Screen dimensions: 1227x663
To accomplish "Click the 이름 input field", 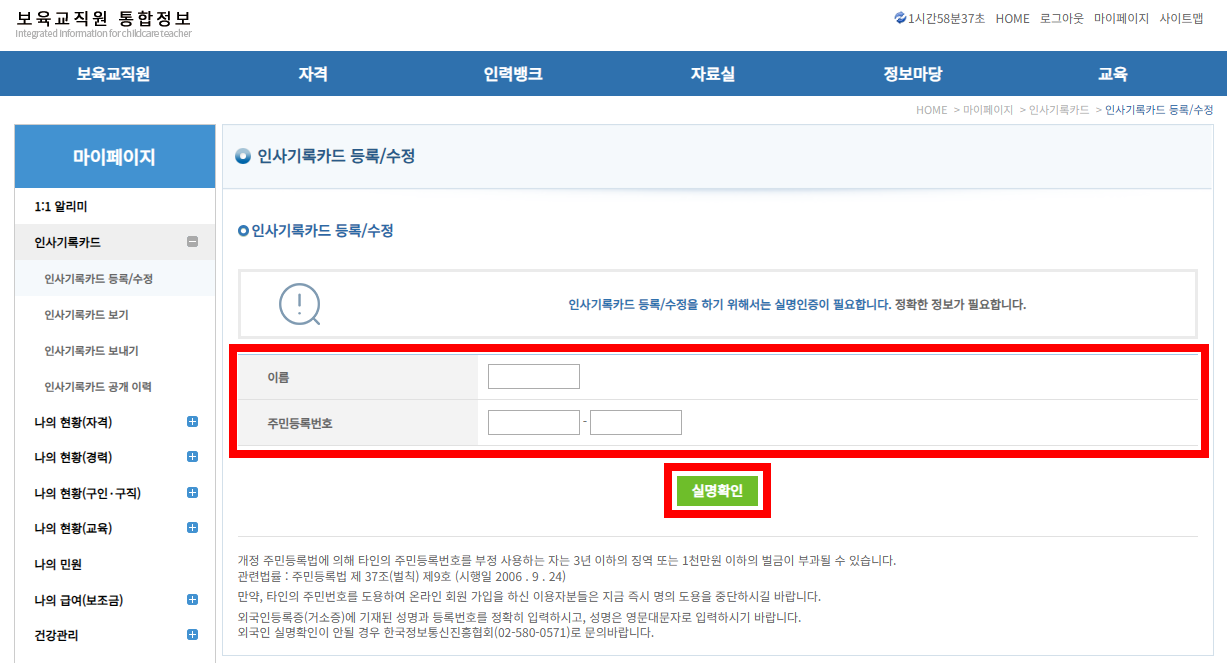I will 534,376.
